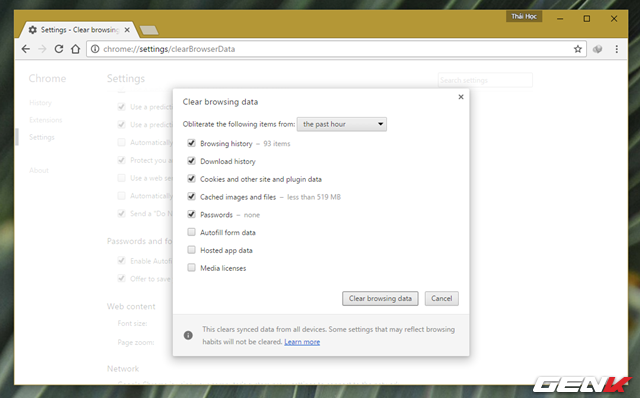Open History in the Chrome sidebar
Viewport: 640px width, 398px height.
point(40,103)
